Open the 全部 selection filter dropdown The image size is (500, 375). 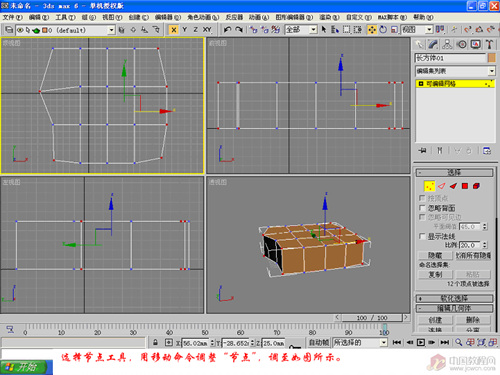[313, 30]
